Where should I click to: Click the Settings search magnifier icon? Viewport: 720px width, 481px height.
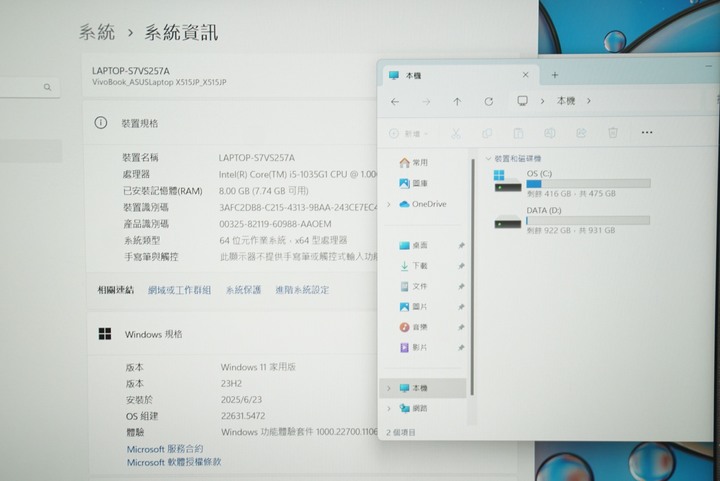point(47,87)
